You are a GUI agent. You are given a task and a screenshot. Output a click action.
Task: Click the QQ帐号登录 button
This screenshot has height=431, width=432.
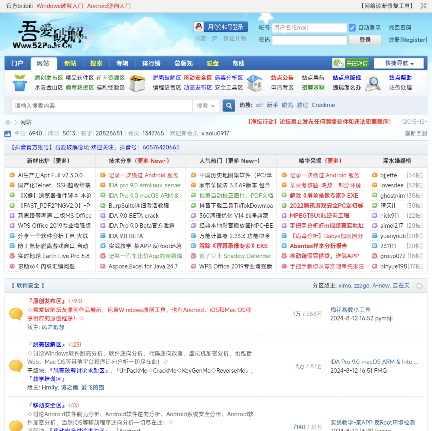click(221, 27)
